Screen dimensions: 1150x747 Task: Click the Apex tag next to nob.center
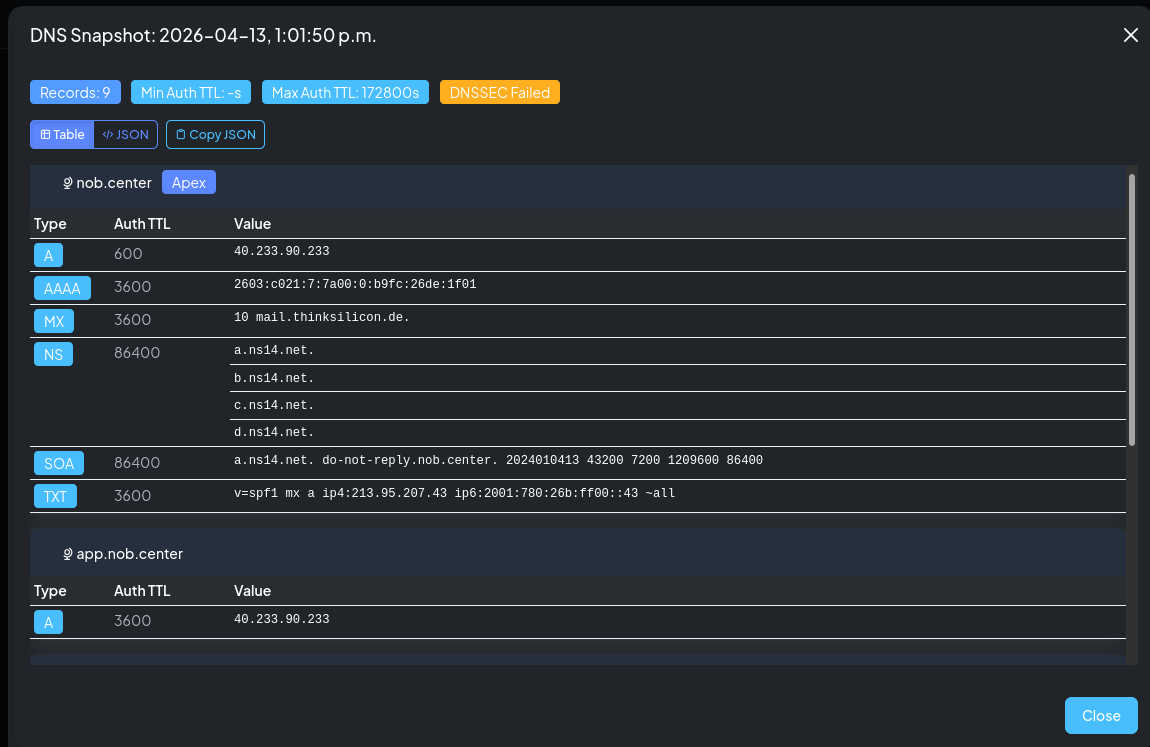188,183
